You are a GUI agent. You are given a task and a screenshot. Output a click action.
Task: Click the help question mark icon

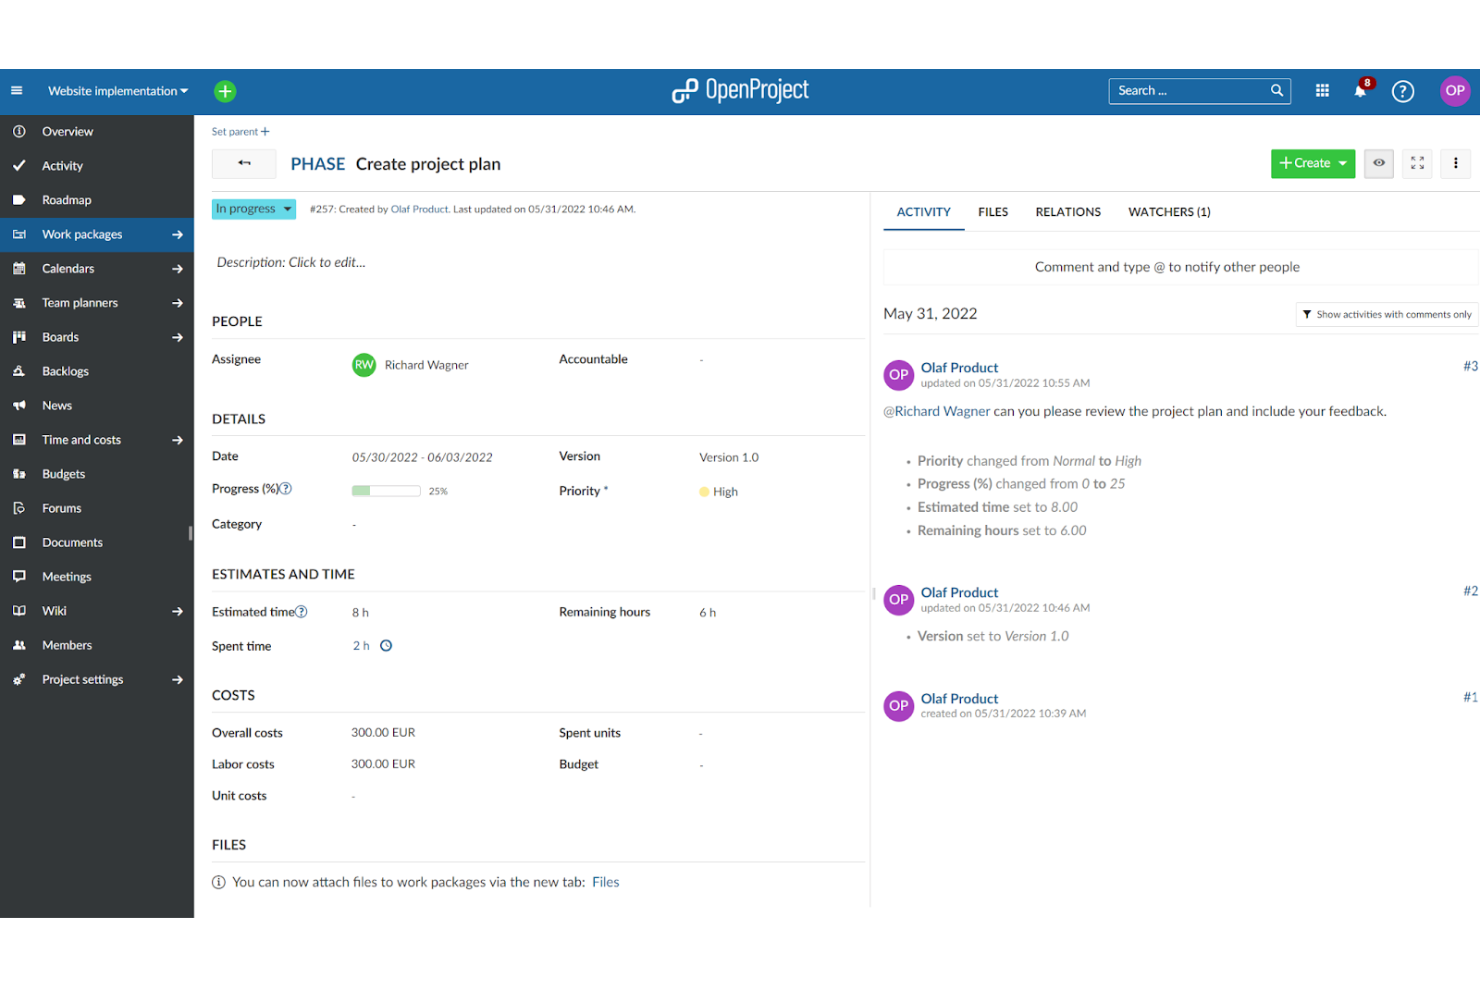1402,91
